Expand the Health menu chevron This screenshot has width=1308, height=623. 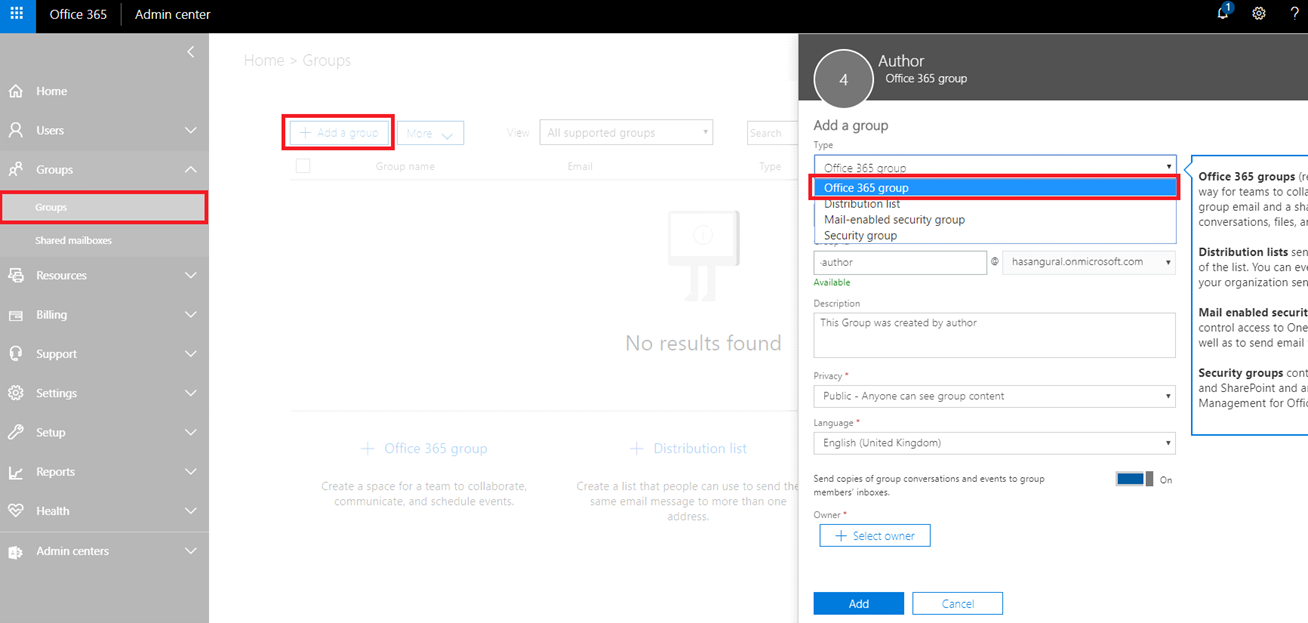(x=191, y=512)
